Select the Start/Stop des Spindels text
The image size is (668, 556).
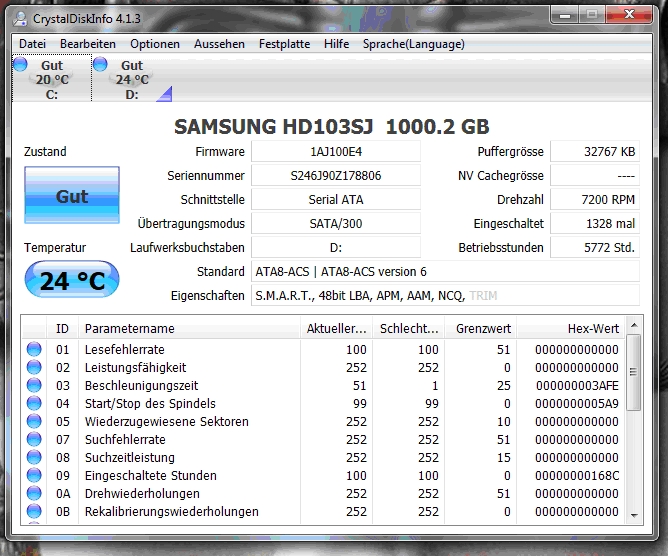(150, 403)
